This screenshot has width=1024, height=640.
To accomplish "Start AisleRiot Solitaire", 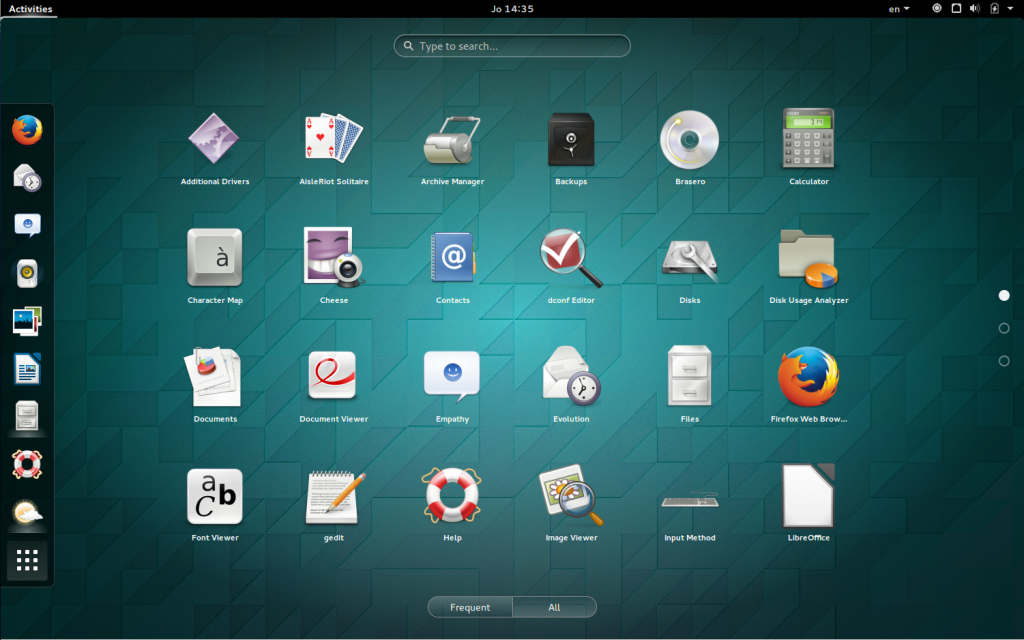I will [333, 138].
